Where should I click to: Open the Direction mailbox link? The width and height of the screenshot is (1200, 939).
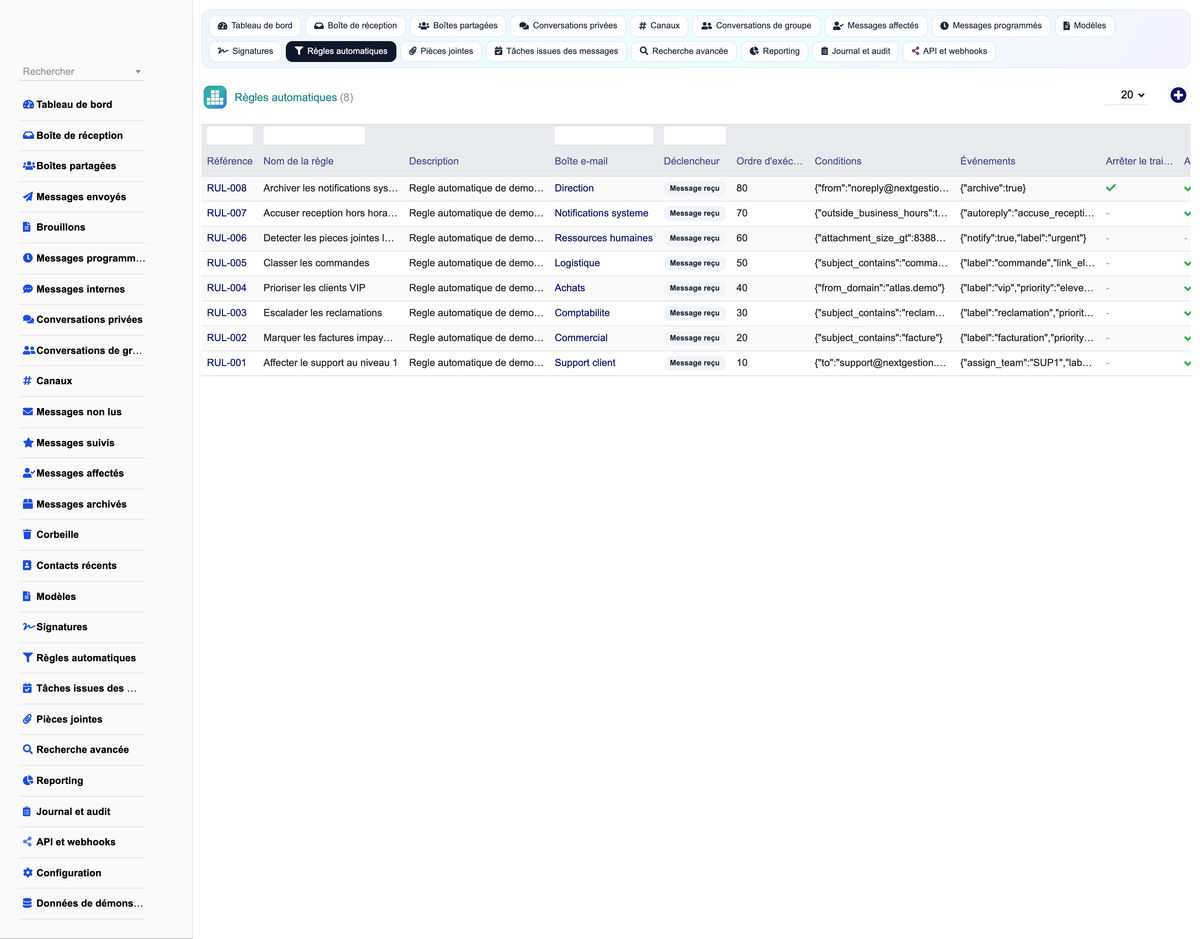pyautogui.click(x=574, y=188)
